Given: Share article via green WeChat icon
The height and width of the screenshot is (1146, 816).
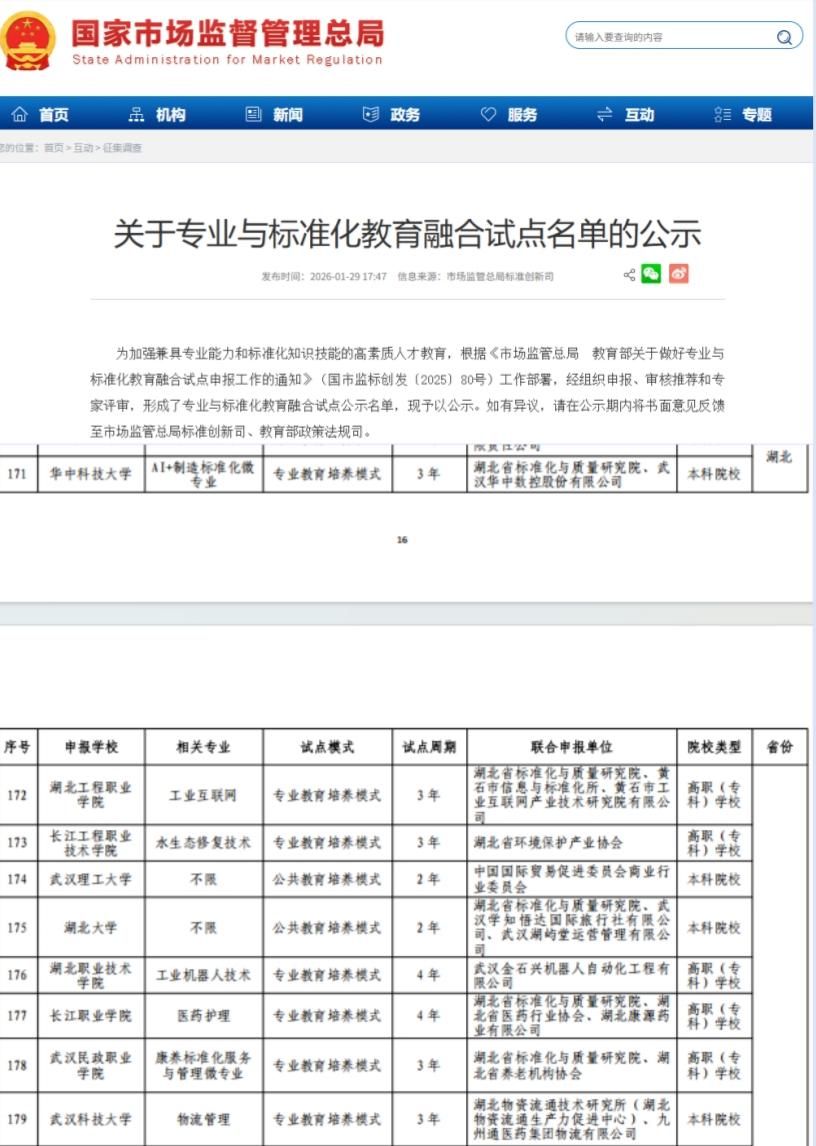Looking at the screenshot, I should point(652,274).
